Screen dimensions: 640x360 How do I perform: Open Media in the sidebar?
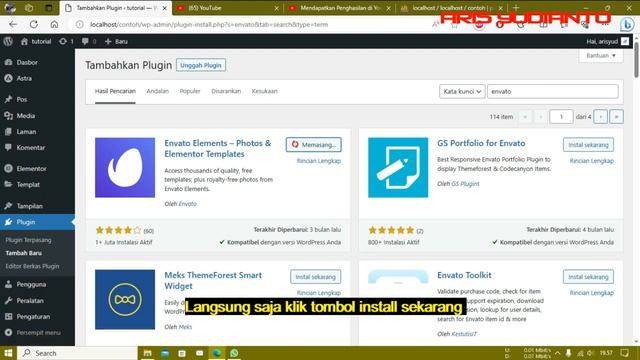click(x=25, y=116)
